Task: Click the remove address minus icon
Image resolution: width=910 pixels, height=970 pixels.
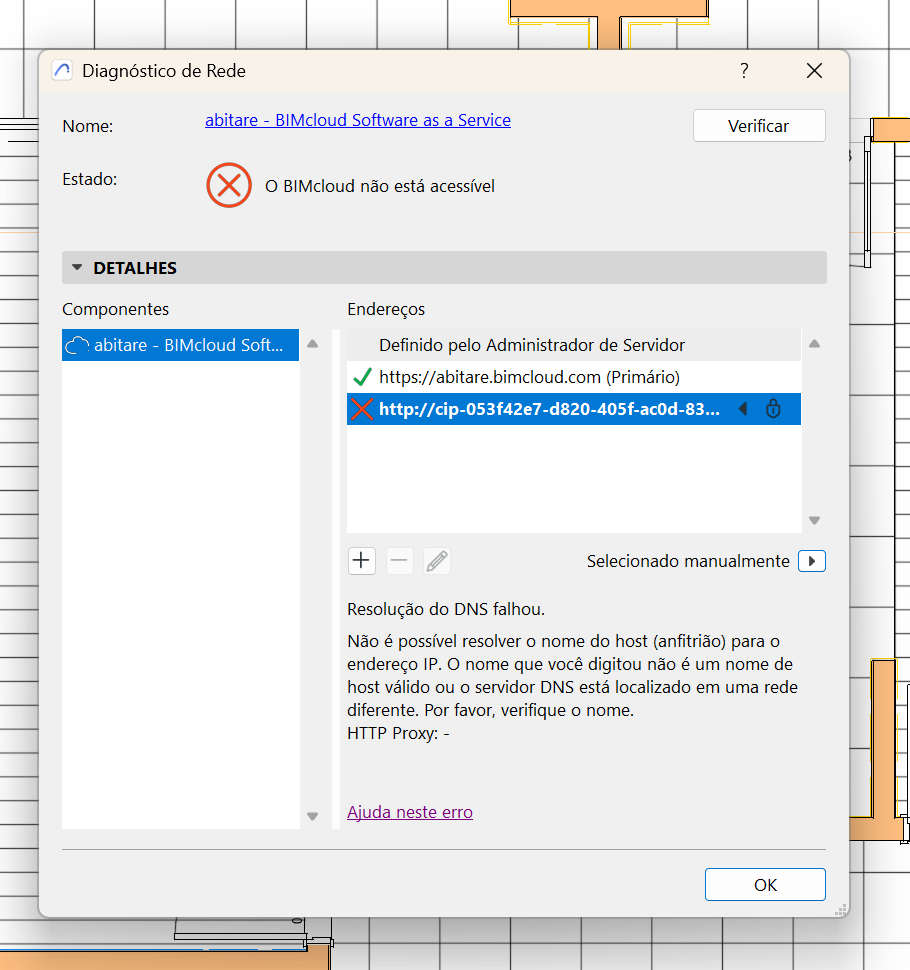Action: 400,561
